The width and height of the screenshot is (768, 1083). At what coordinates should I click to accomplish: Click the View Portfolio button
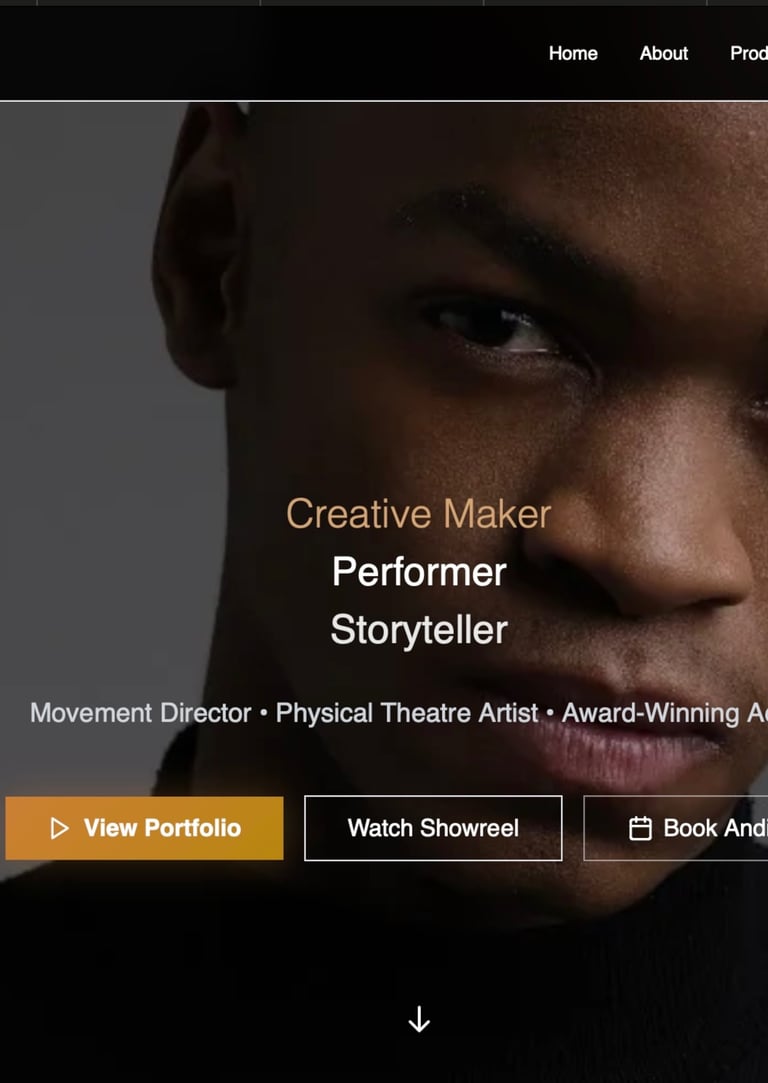144,828
